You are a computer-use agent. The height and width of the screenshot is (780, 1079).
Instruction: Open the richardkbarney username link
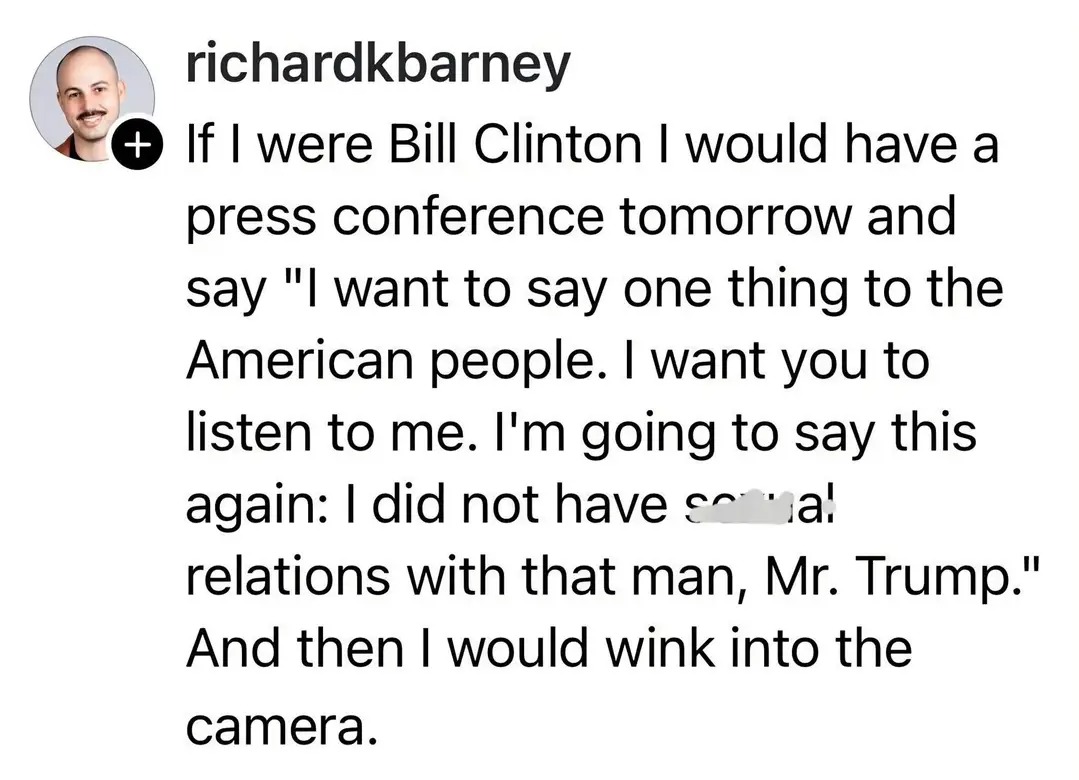click(x=378, y=64)
